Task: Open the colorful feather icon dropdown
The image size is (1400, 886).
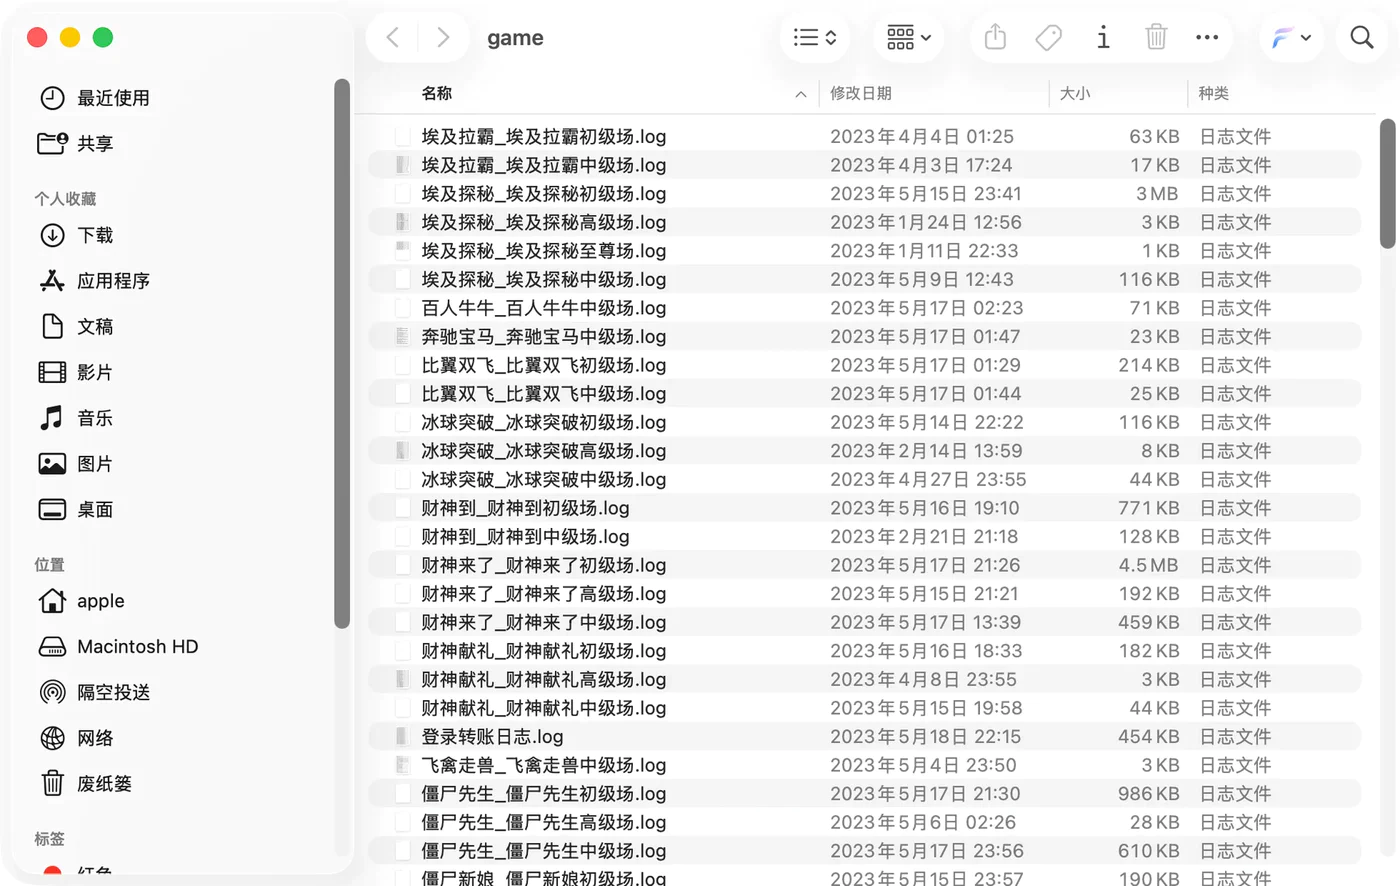Action: pos(1291,38)
